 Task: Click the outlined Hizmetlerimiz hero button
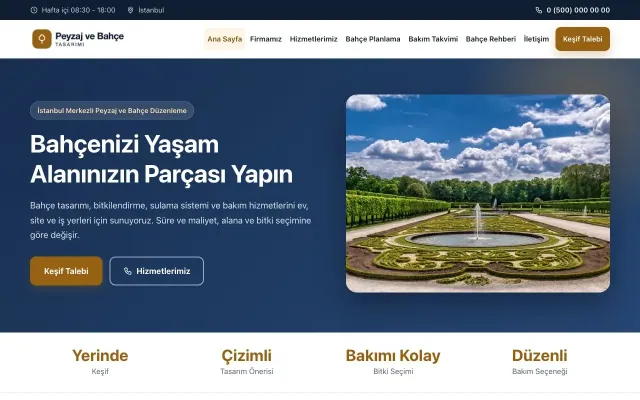[x=156, y=271]
